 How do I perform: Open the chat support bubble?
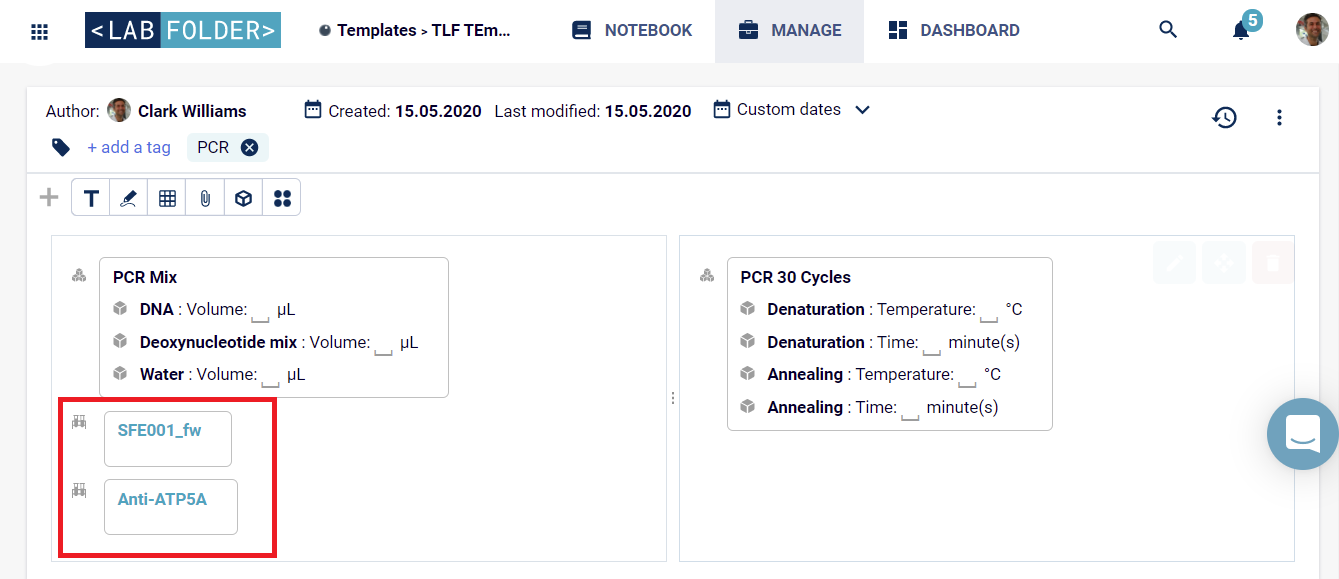[x=1303, y=434]
